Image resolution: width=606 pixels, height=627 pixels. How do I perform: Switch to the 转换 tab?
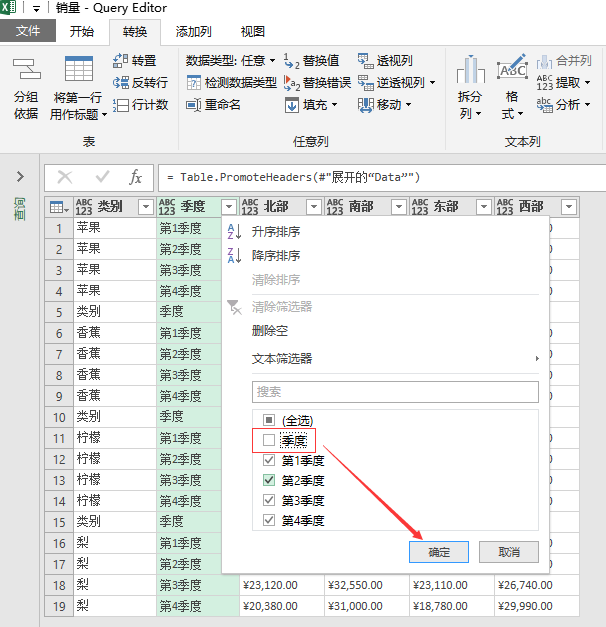(135, 32)
